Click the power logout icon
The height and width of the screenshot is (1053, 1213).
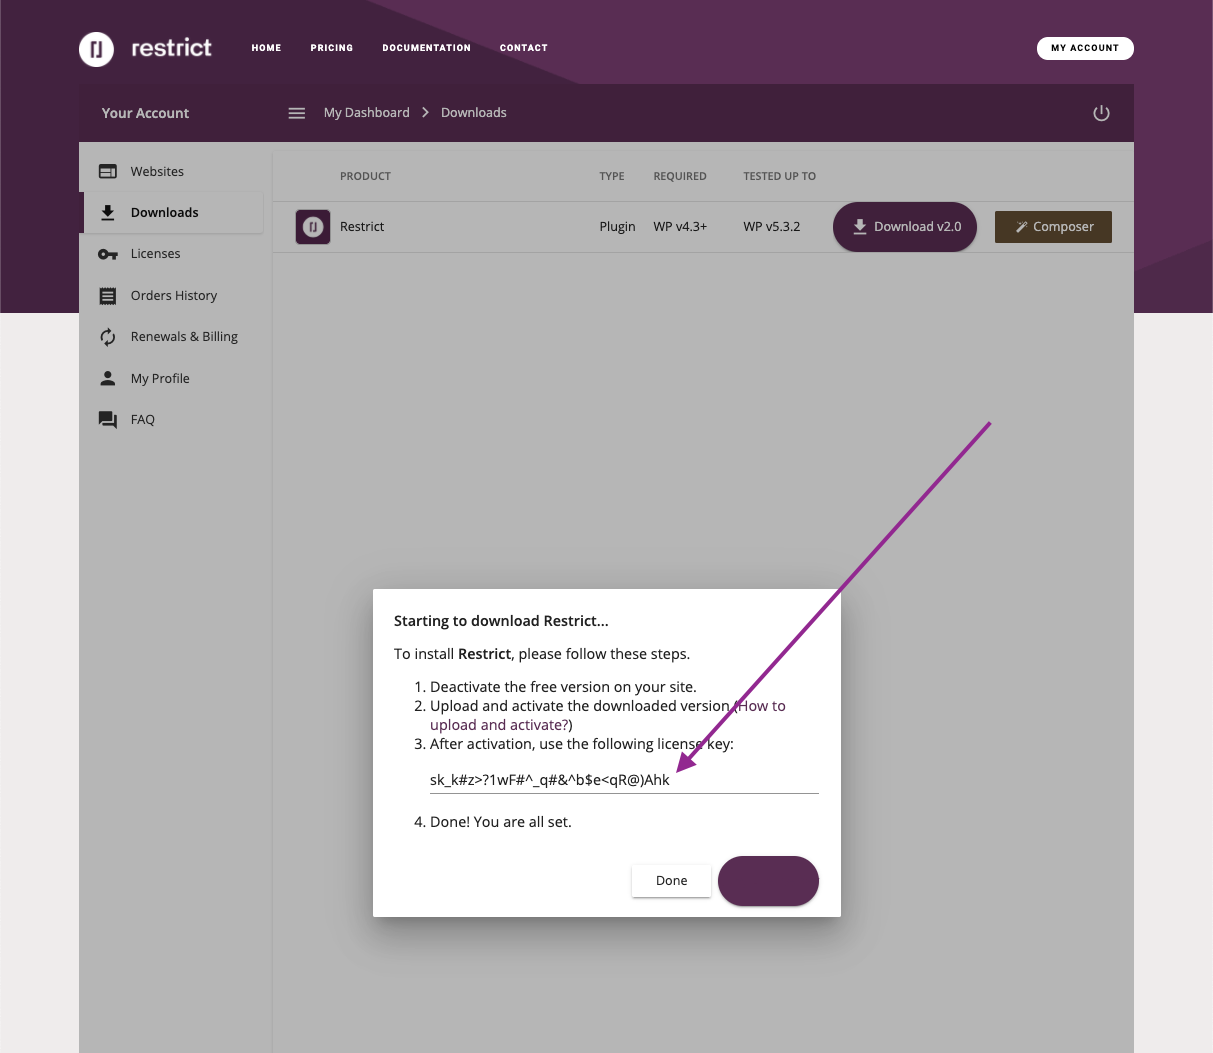(x=1101, y=113)
